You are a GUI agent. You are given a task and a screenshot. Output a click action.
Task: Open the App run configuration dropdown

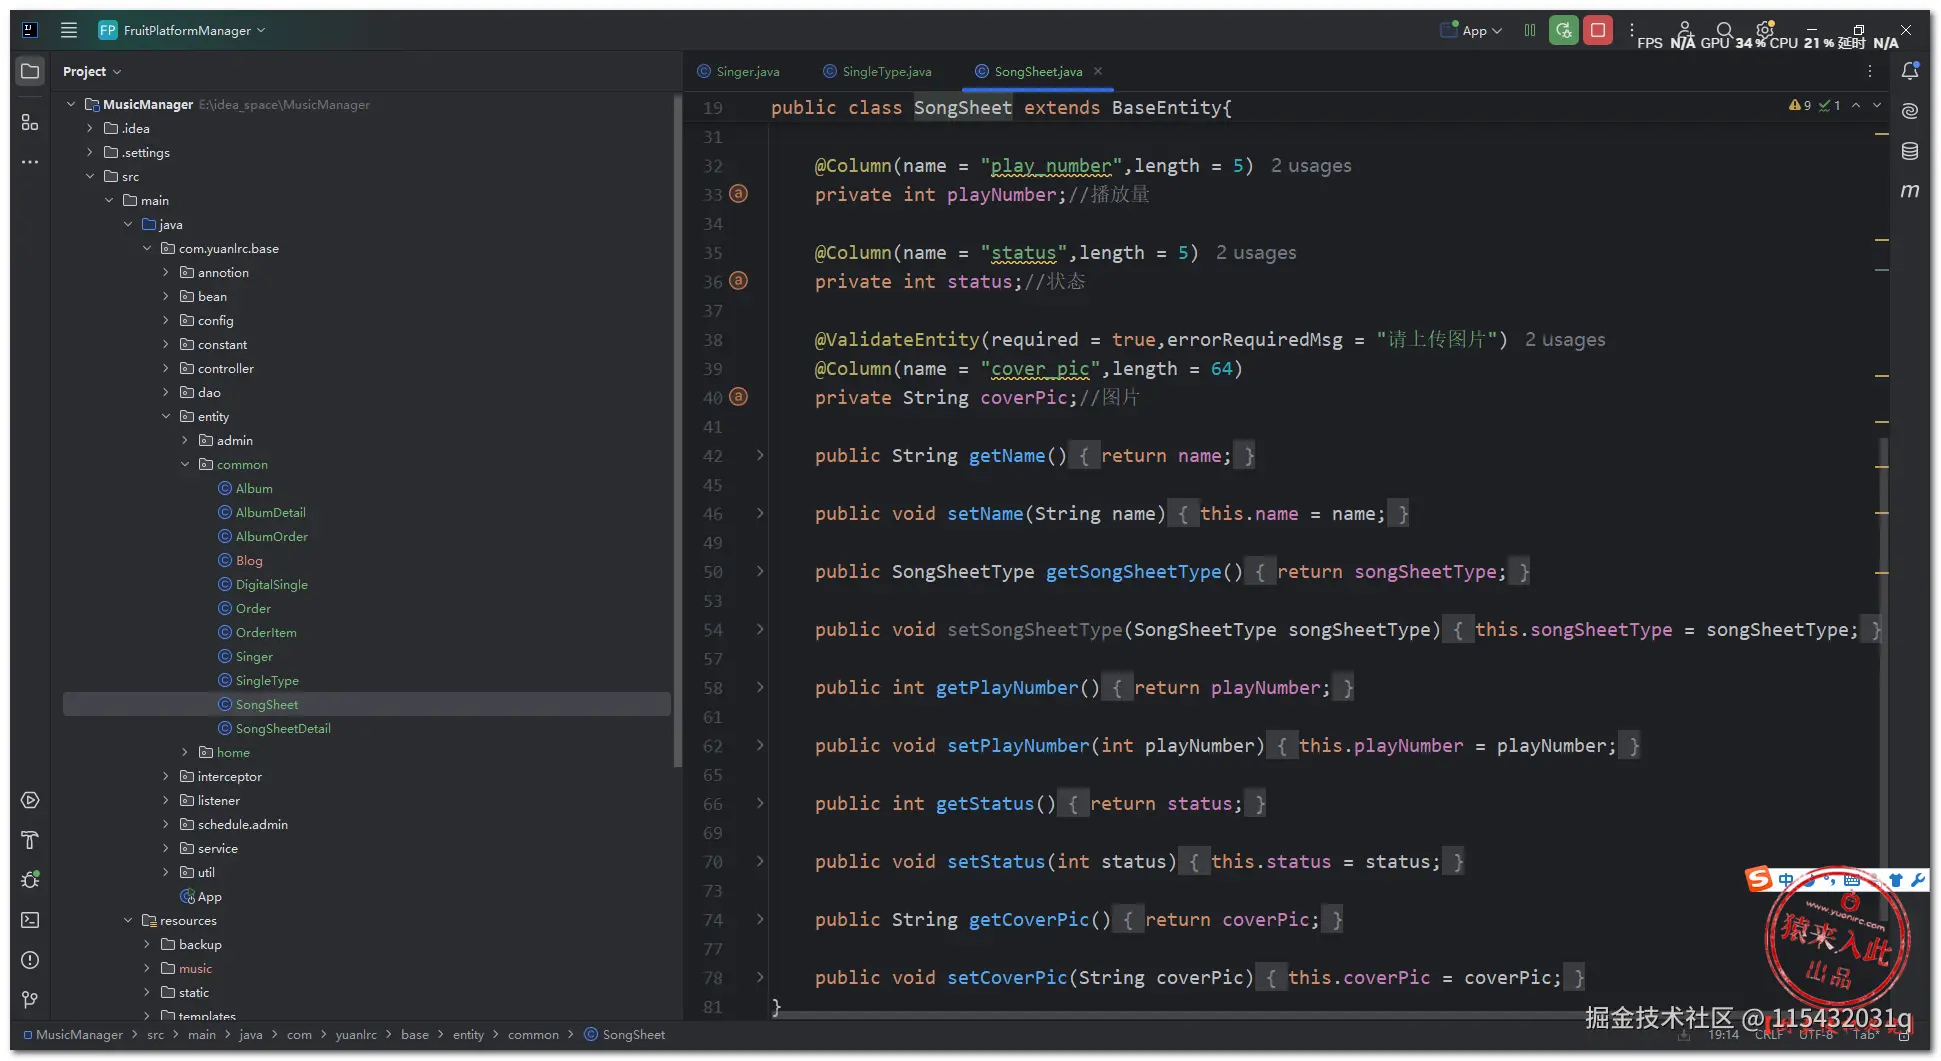(x=1471, y=30)
